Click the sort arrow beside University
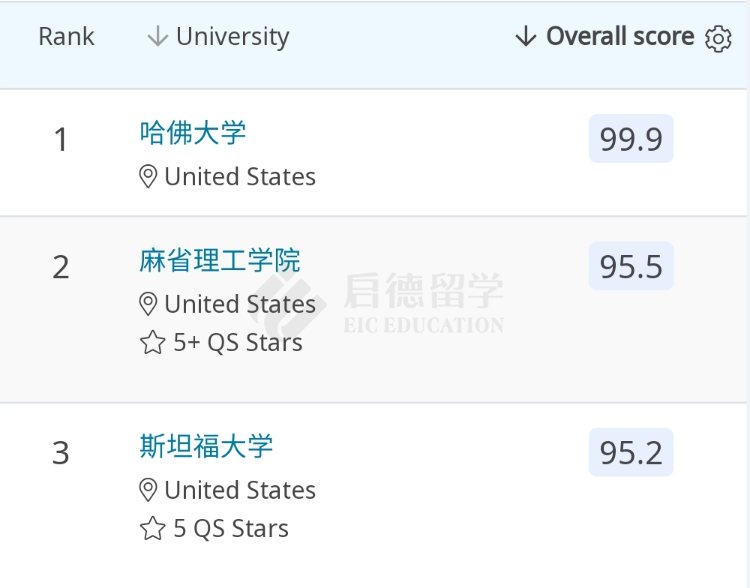The height and width of the screenshot is (588, 750). 157,37
